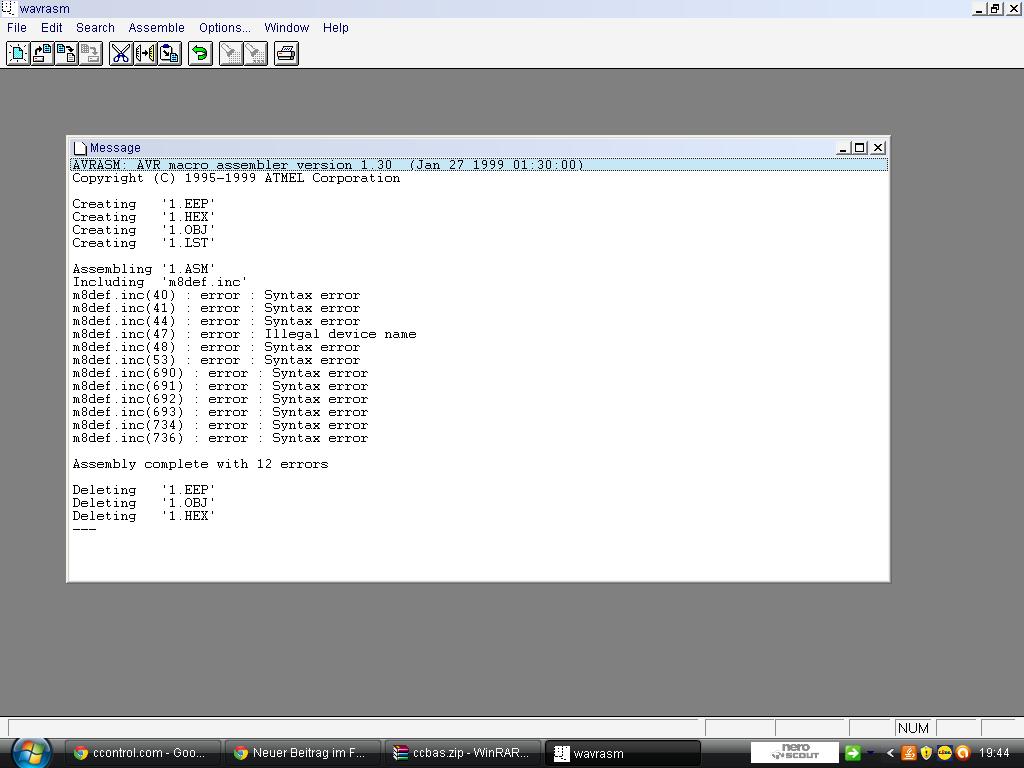
Task: Click the New file toolbar icon
Action: click(x=18, y=54)
